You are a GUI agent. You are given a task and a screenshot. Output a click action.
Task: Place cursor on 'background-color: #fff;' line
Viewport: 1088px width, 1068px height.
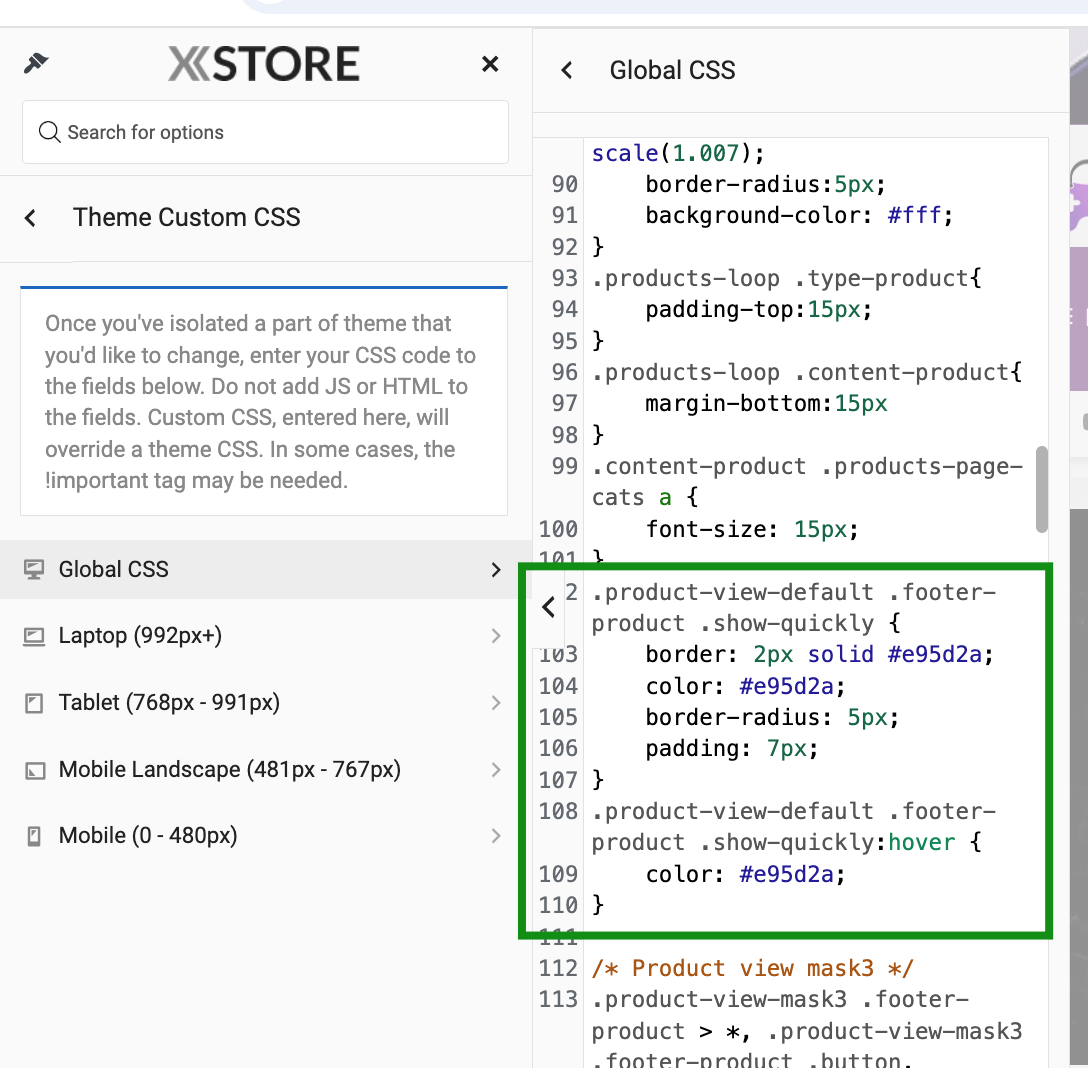(x=799, y=215)
